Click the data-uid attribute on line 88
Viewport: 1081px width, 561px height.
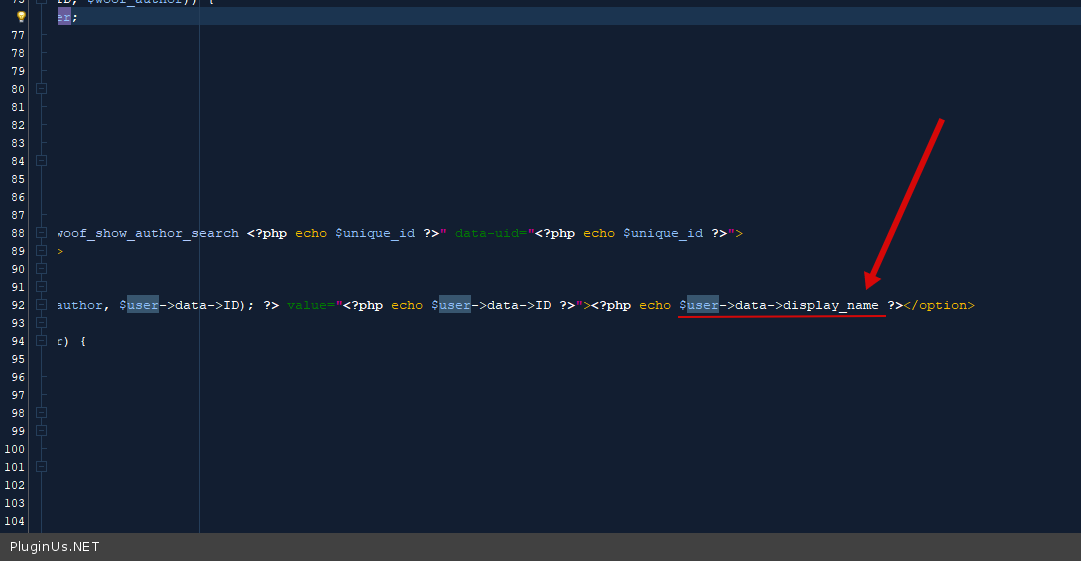tap(490, 233)
